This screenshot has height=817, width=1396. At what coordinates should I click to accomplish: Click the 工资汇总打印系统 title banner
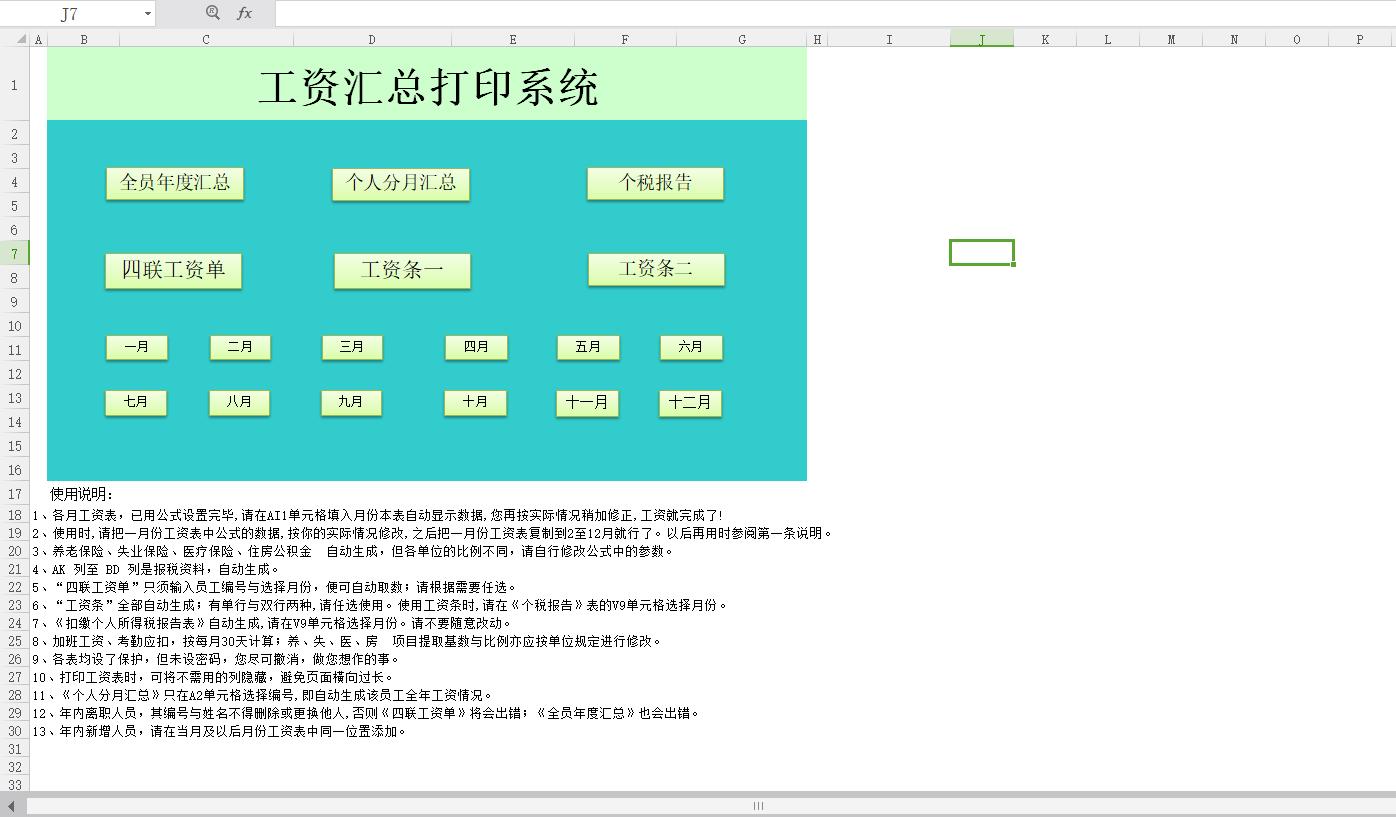coord(430,86)
